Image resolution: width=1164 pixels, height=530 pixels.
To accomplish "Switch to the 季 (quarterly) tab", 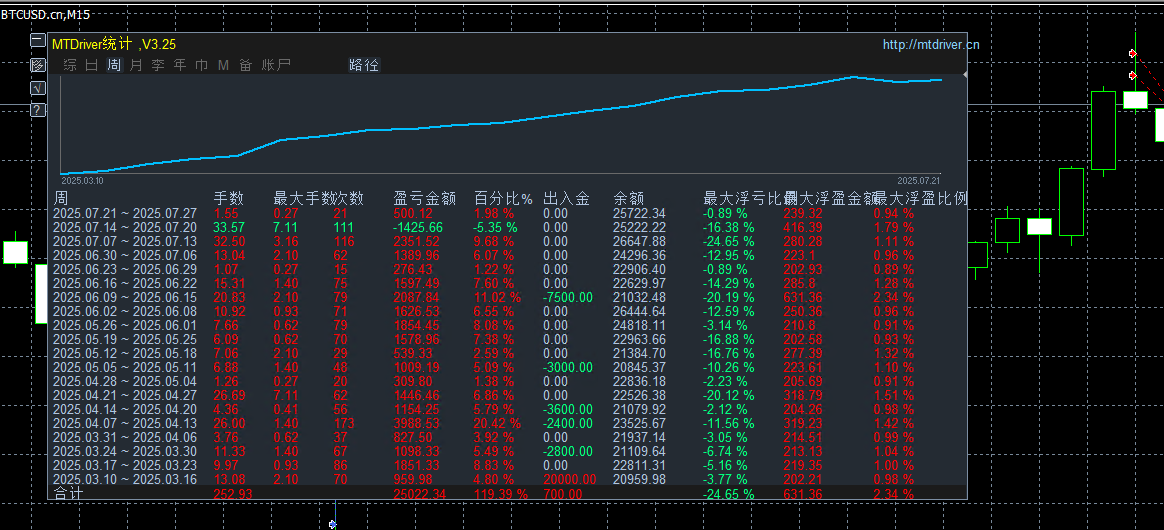I will 158,65.
